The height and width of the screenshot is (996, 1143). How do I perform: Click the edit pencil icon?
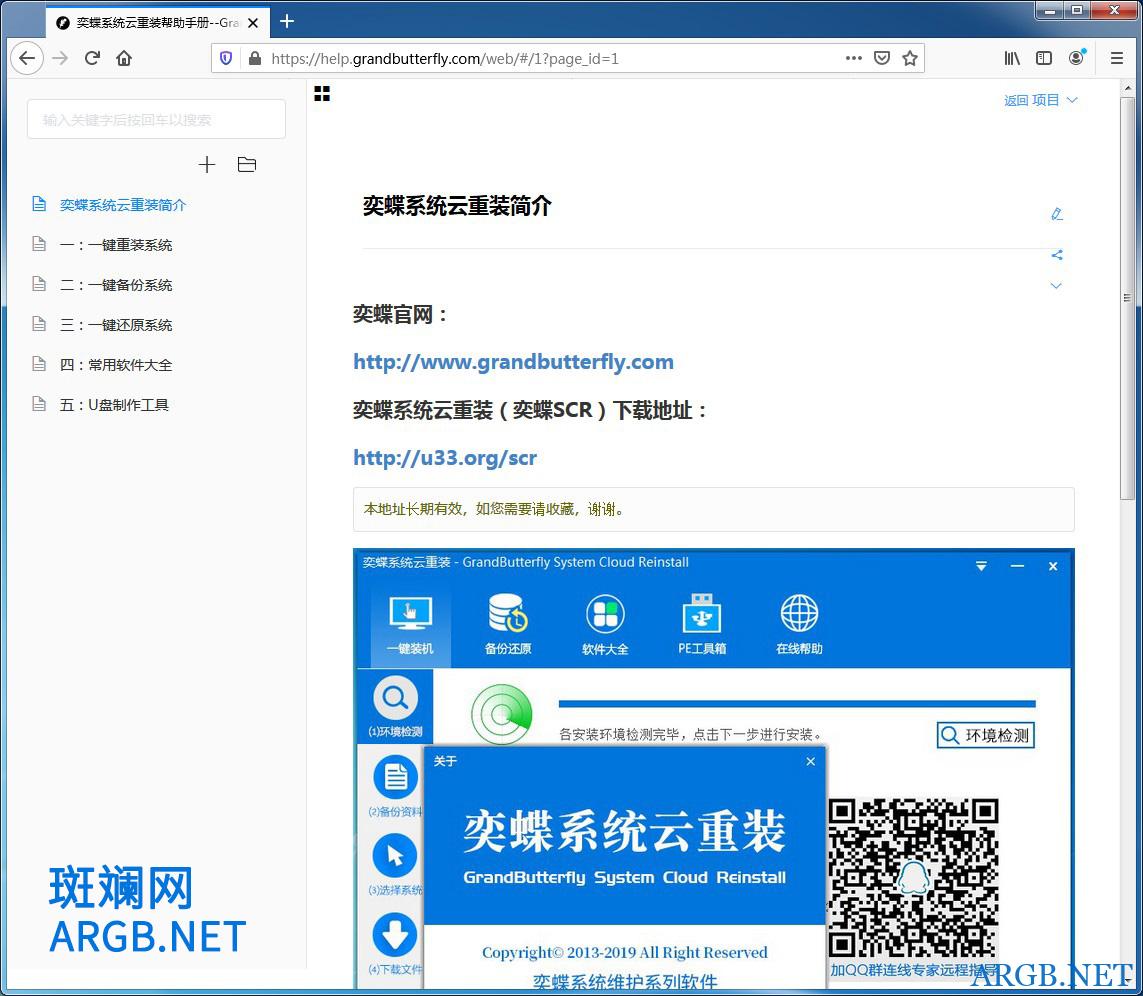click(x=1057, y=214)
